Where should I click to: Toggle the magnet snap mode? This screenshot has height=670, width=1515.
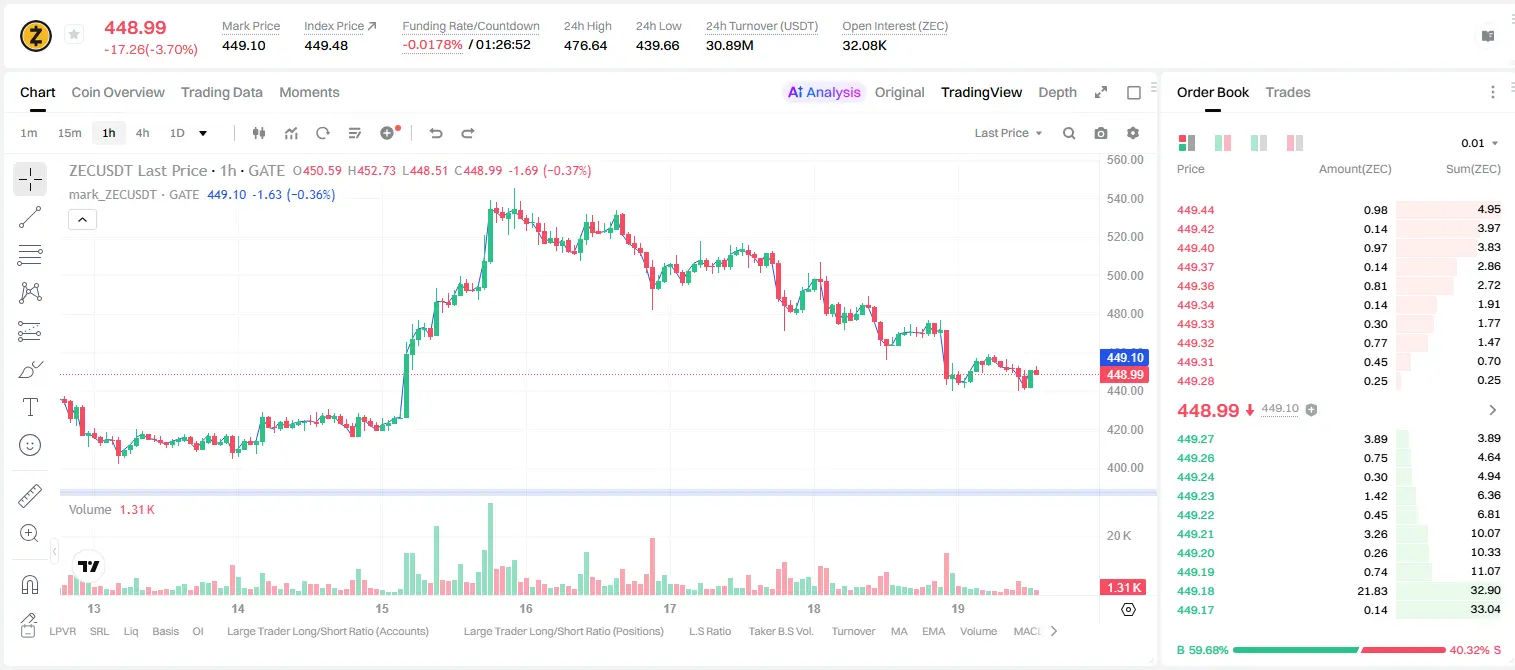[30, 584]
